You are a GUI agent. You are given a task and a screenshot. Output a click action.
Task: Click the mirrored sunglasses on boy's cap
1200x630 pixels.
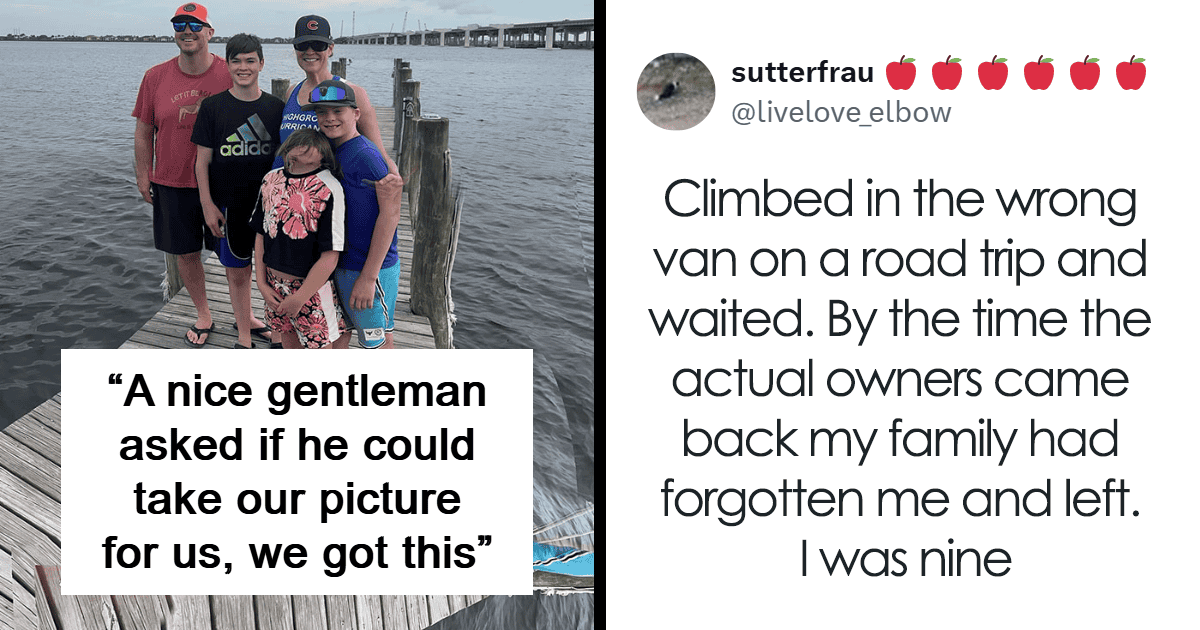point(330,96)
